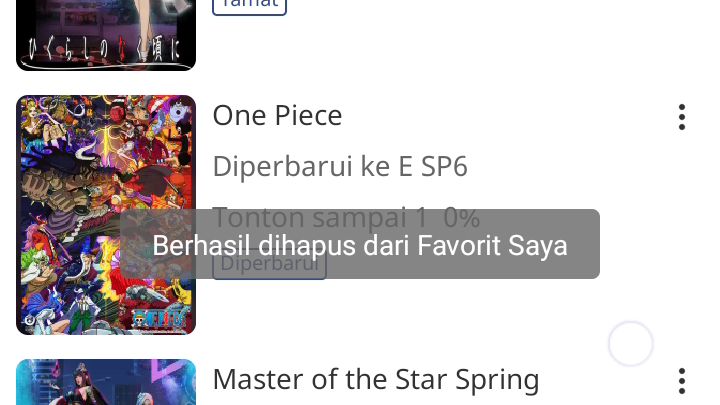Select the Master of the Star Spring title

pos(376,380)
